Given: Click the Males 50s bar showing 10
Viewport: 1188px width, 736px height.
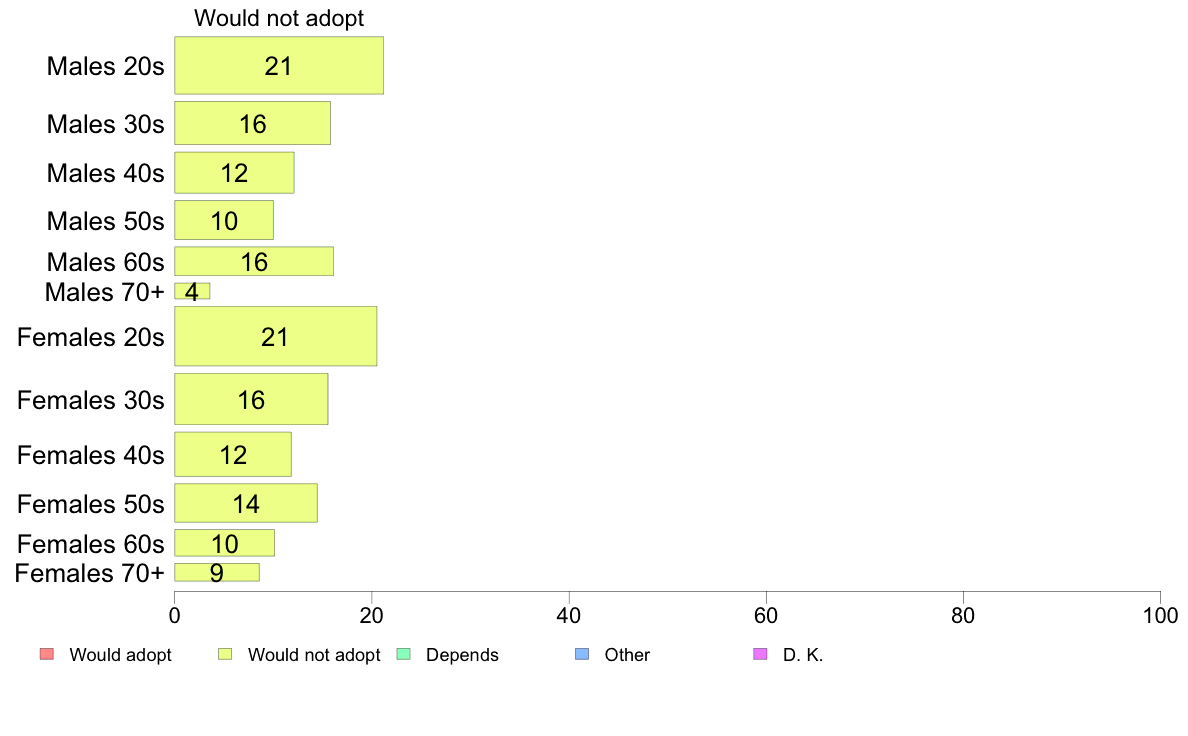Looking at the screenshot, I should pyautogui.click(x=224, y=220).
